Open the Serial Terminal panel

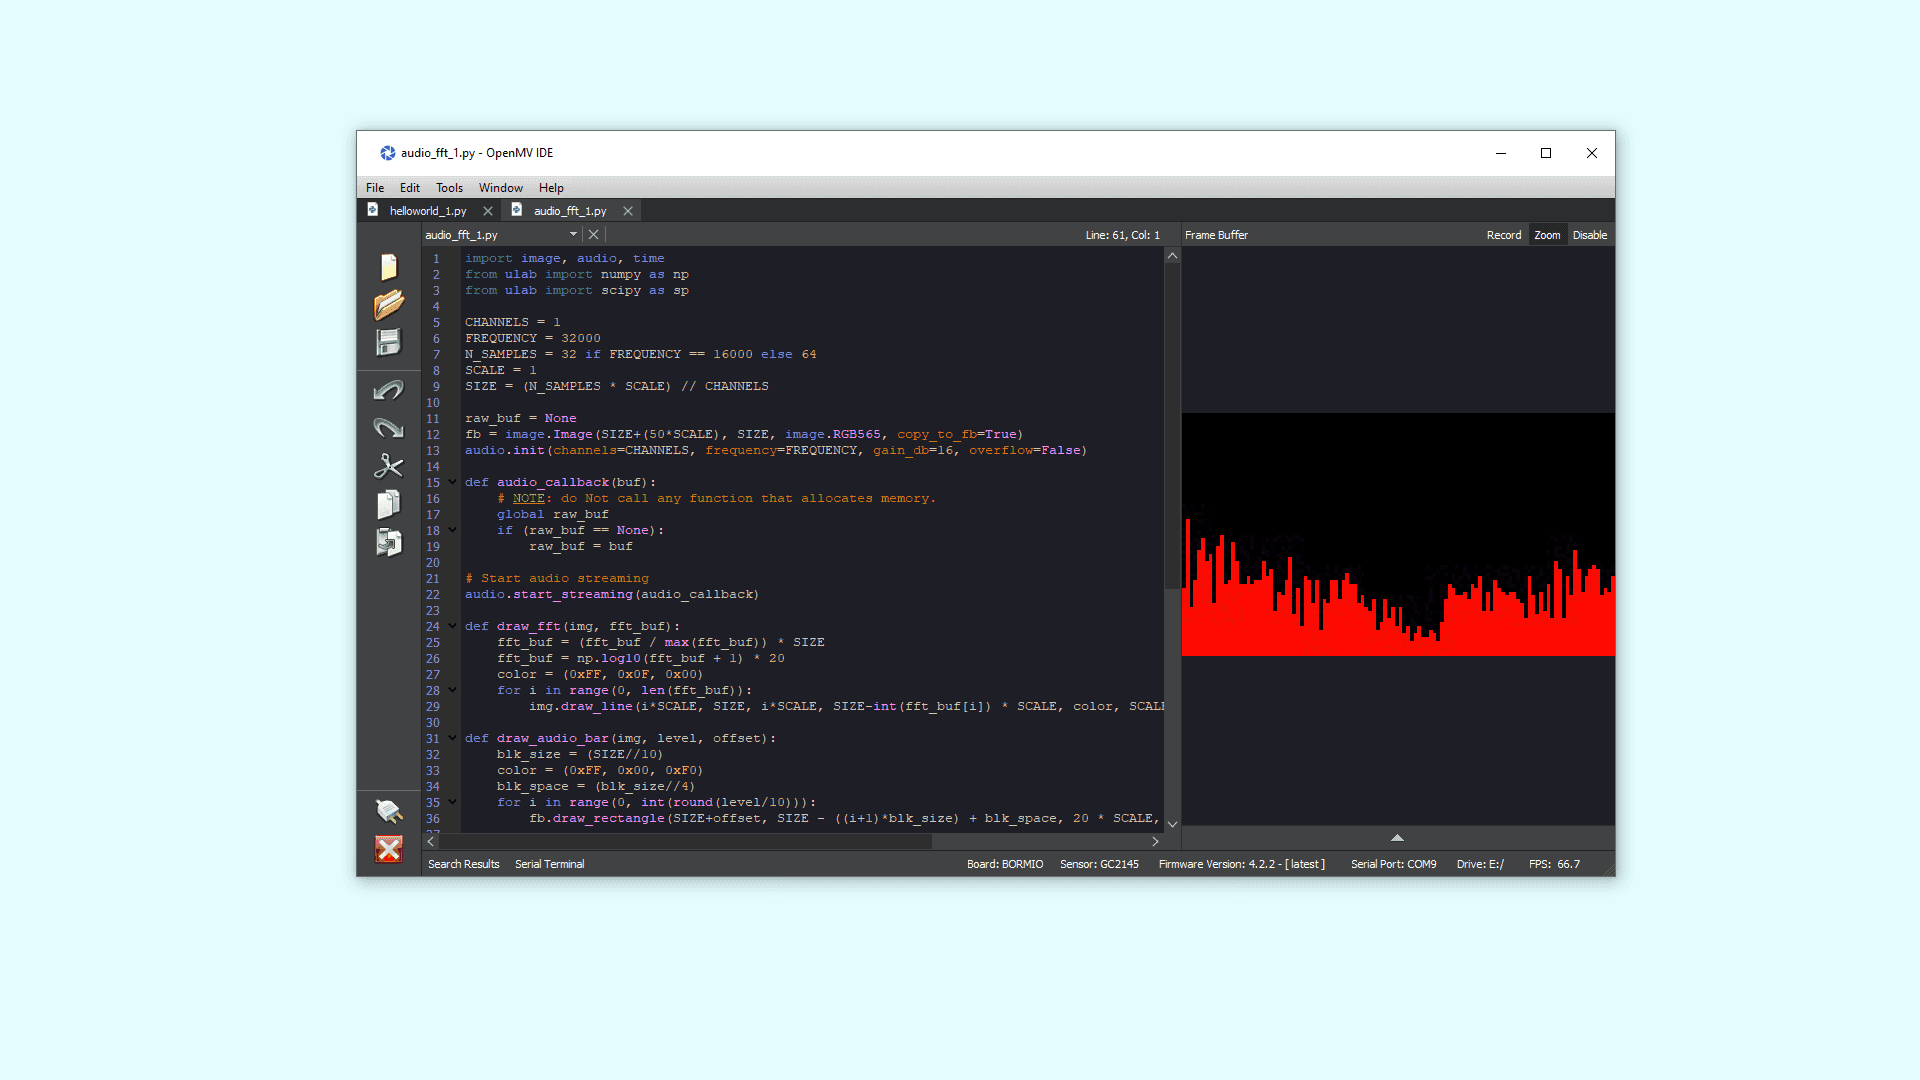[549, 864]
